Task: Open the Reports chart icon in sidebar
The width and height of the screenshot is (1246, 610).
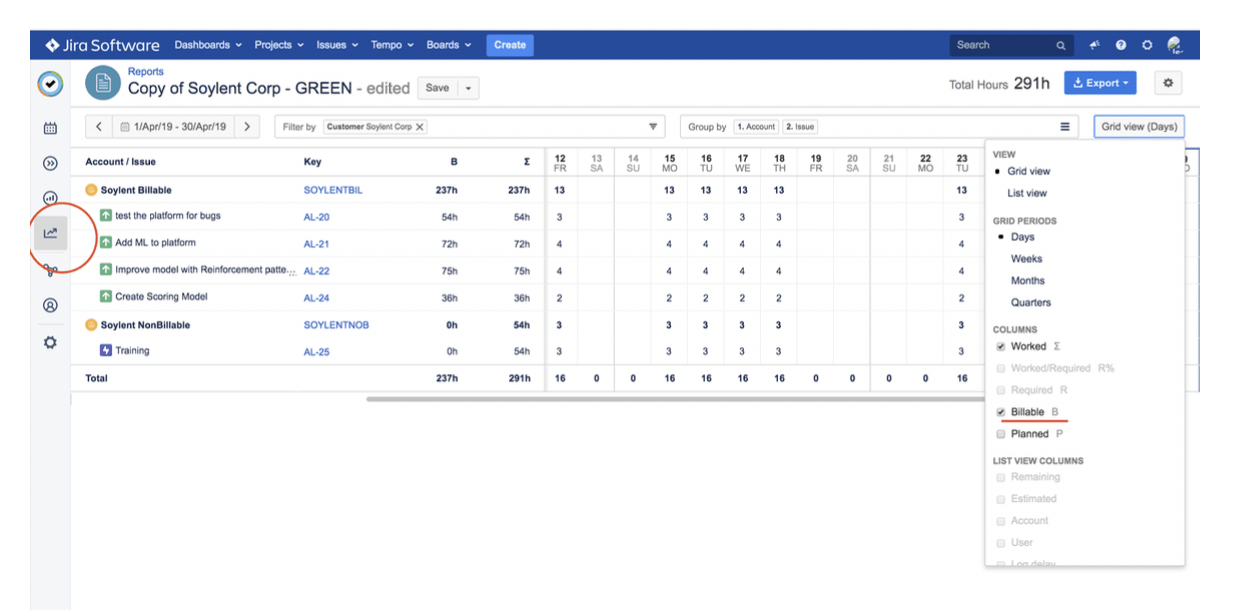Action: click(50, 233)
